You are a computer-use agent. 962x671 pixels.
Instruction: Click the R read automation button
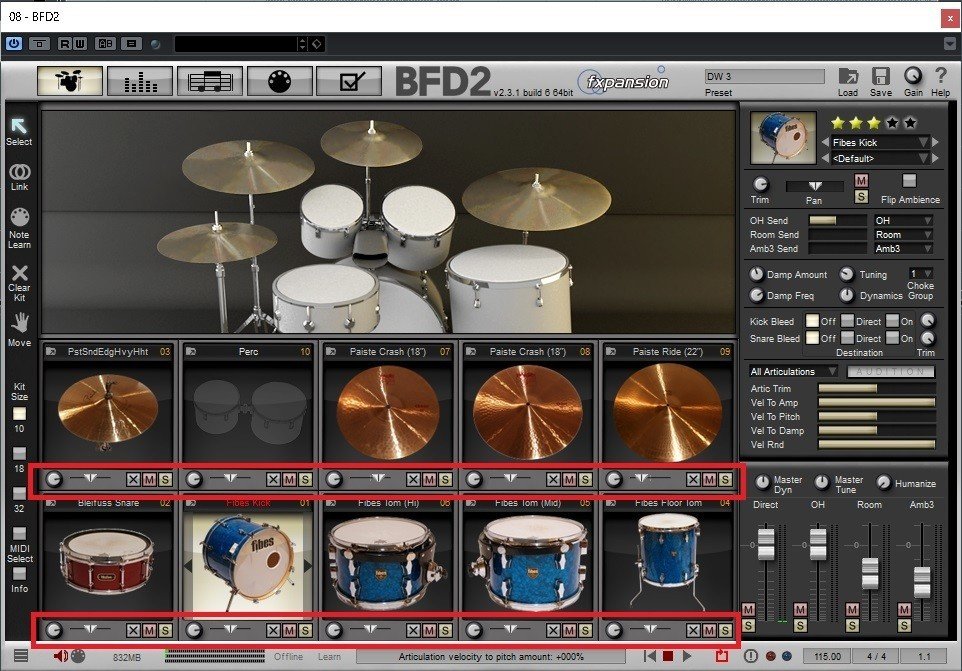(x=65, y=44)
